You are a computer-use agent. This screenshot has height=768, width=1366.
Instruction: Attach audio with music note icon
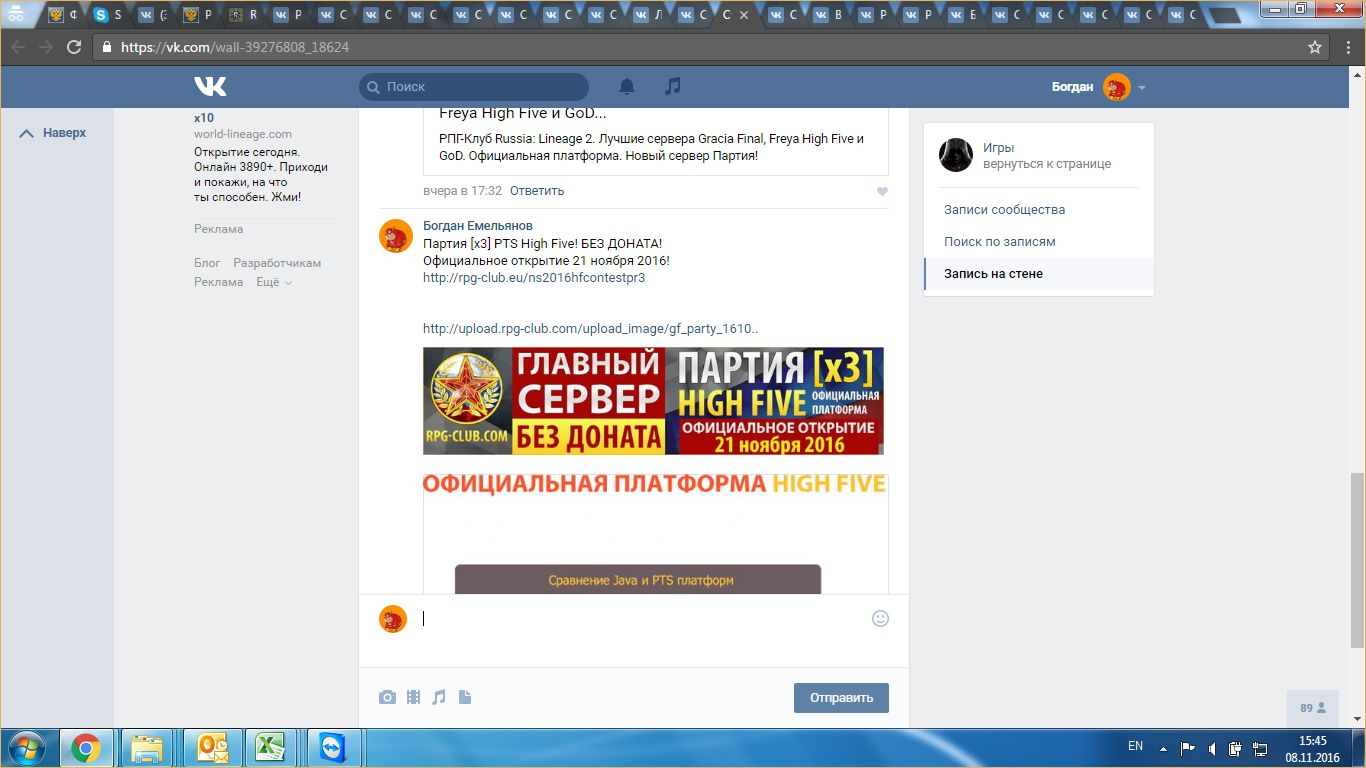pyautogui.click(x=439, y=698)
